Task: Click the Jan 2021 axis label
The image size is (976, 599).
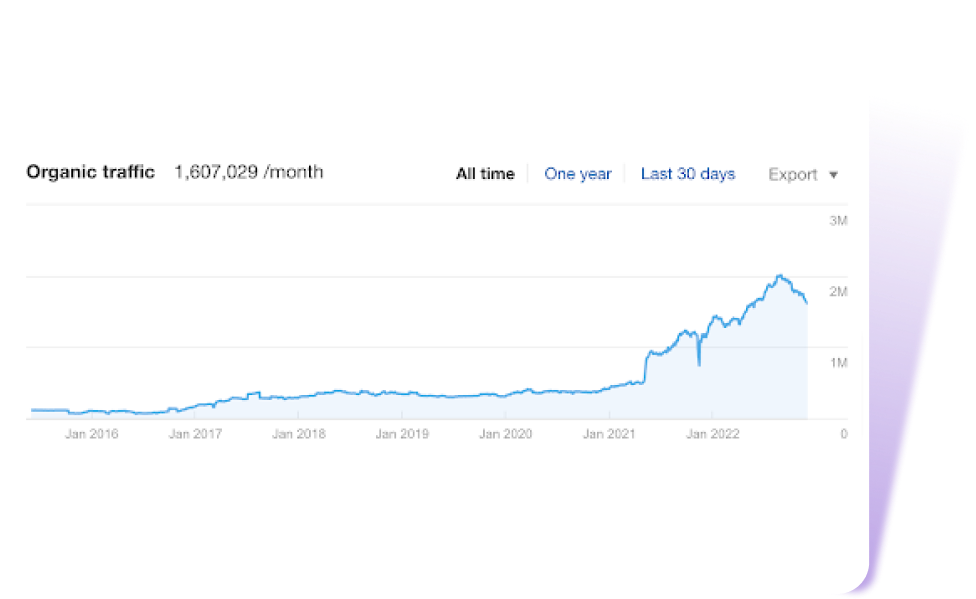Action: pyautogui.click(x=609, y=434)
